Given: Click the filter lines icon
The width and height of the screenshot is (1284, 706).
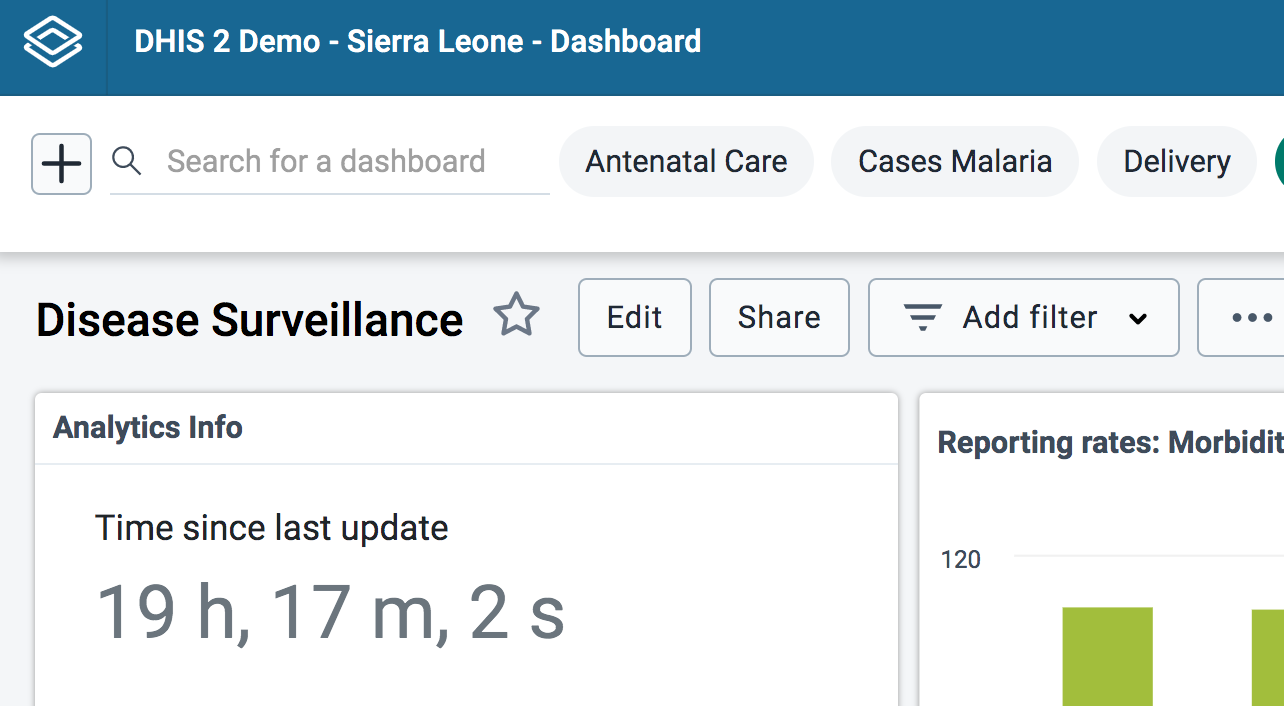Looking at the screenshot, I should click(x=922, y=318).
